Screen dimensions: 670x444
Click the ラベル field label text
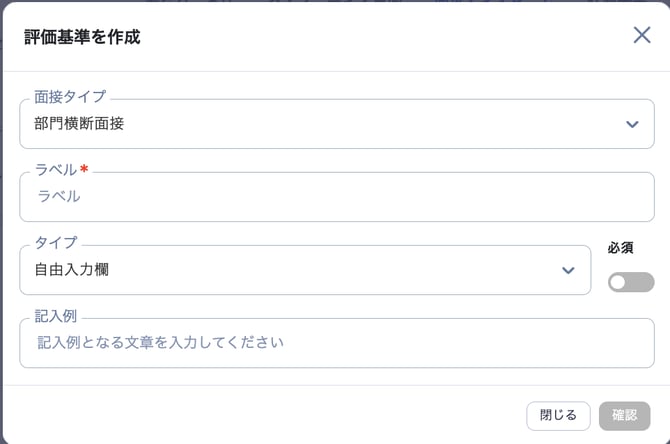(56, 170)
